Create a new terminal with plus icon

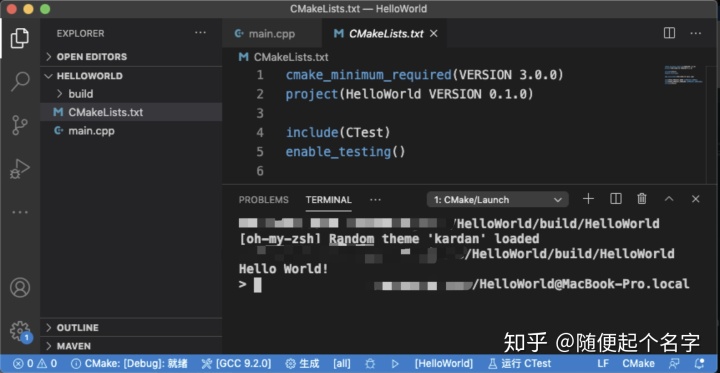[x=588, y=198]
